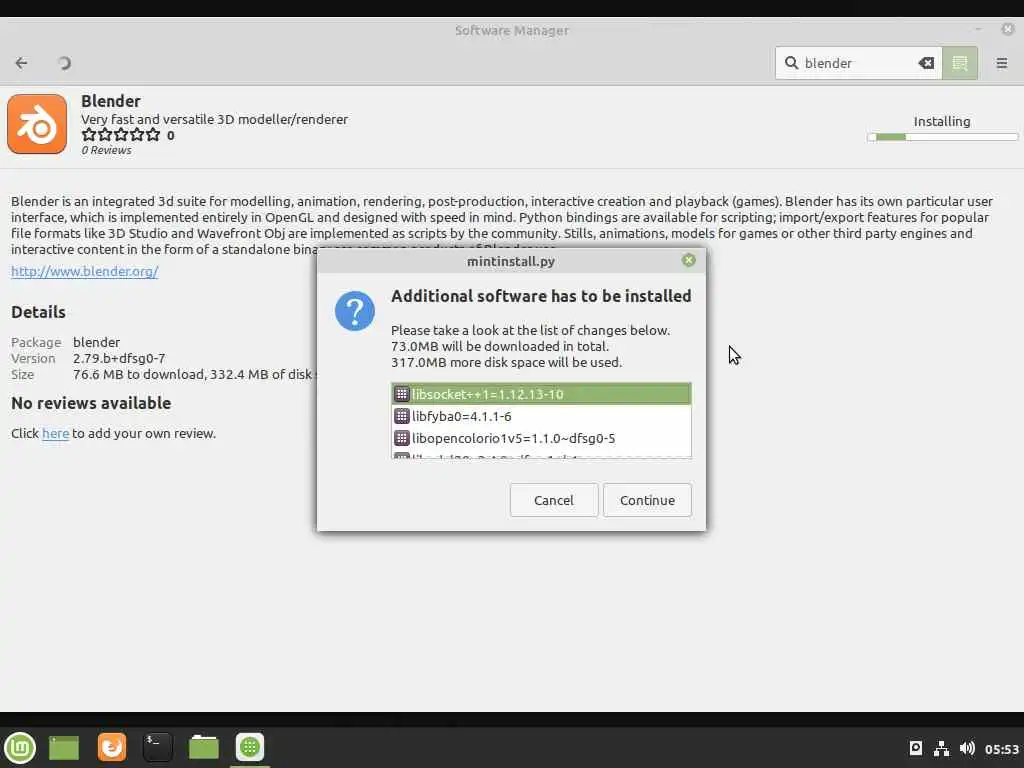Show desktop from the green taskbar icon
This screenshot has height=768, width=1024.
click(x=64, y=748)
